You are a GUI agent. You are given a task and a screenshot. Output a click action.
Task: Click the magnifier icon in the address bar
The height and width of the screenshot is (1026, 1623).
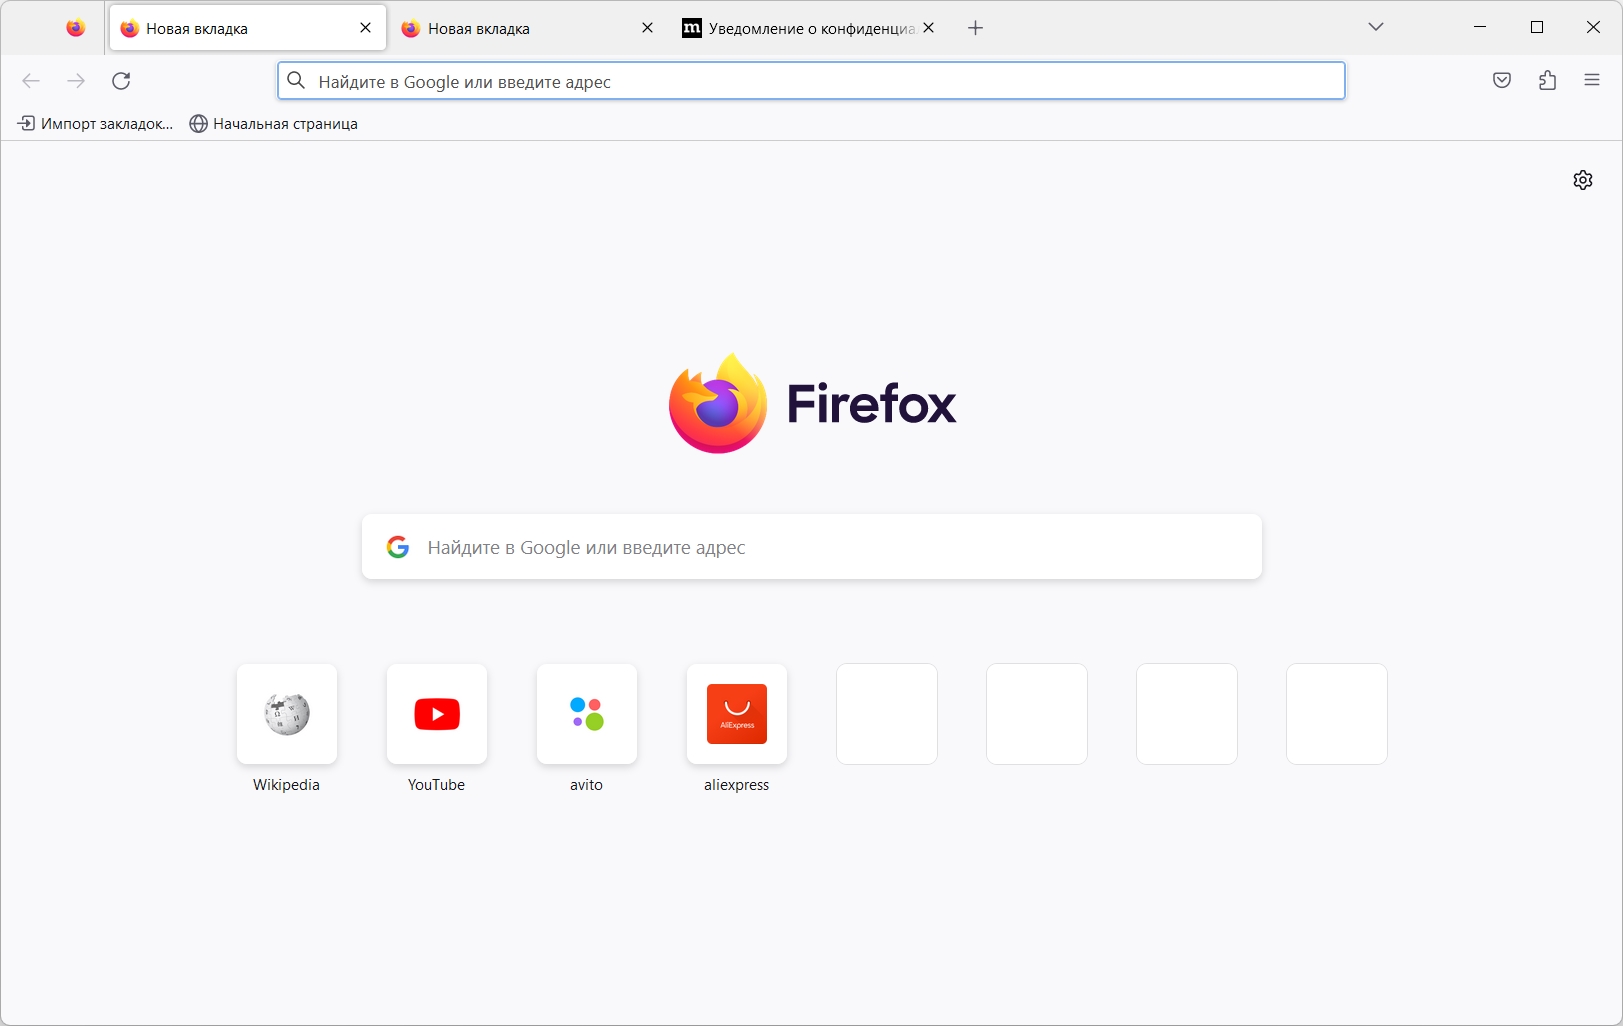[296, 81]
